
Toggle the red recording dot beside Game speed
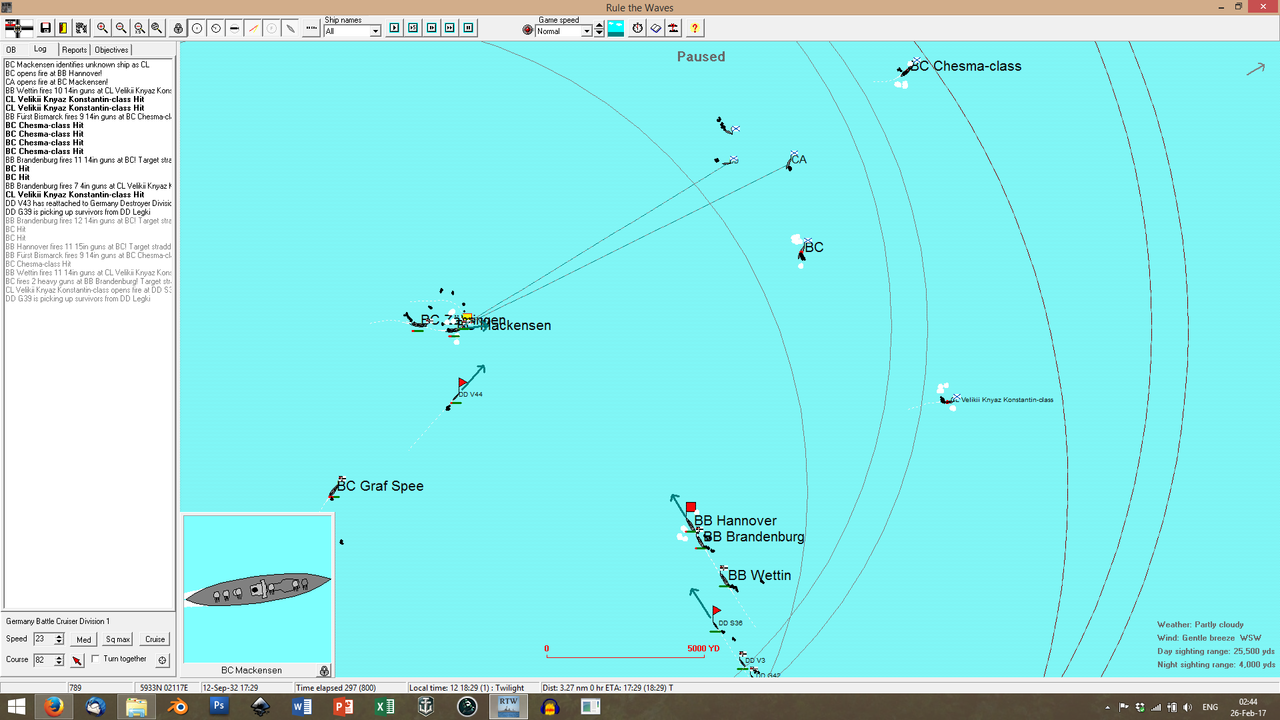(528, 29)
